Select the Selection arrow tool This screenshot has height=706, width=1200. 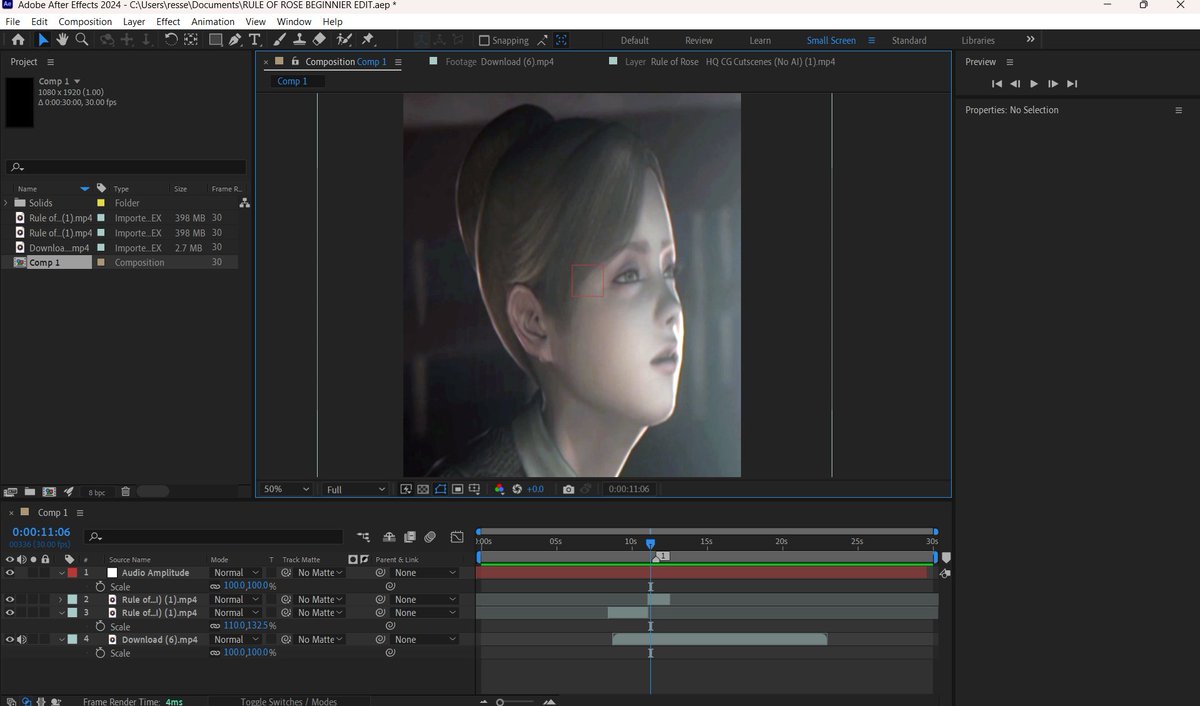[43, 40]
